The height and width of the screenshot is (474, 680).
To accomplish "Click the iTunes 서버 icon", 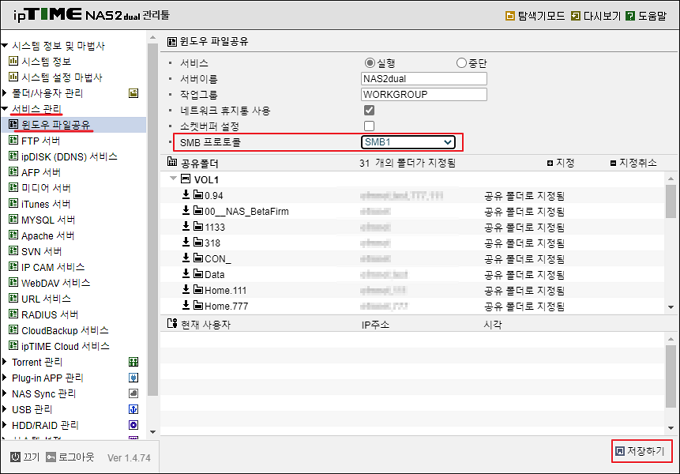I will [x=13, y=203].
